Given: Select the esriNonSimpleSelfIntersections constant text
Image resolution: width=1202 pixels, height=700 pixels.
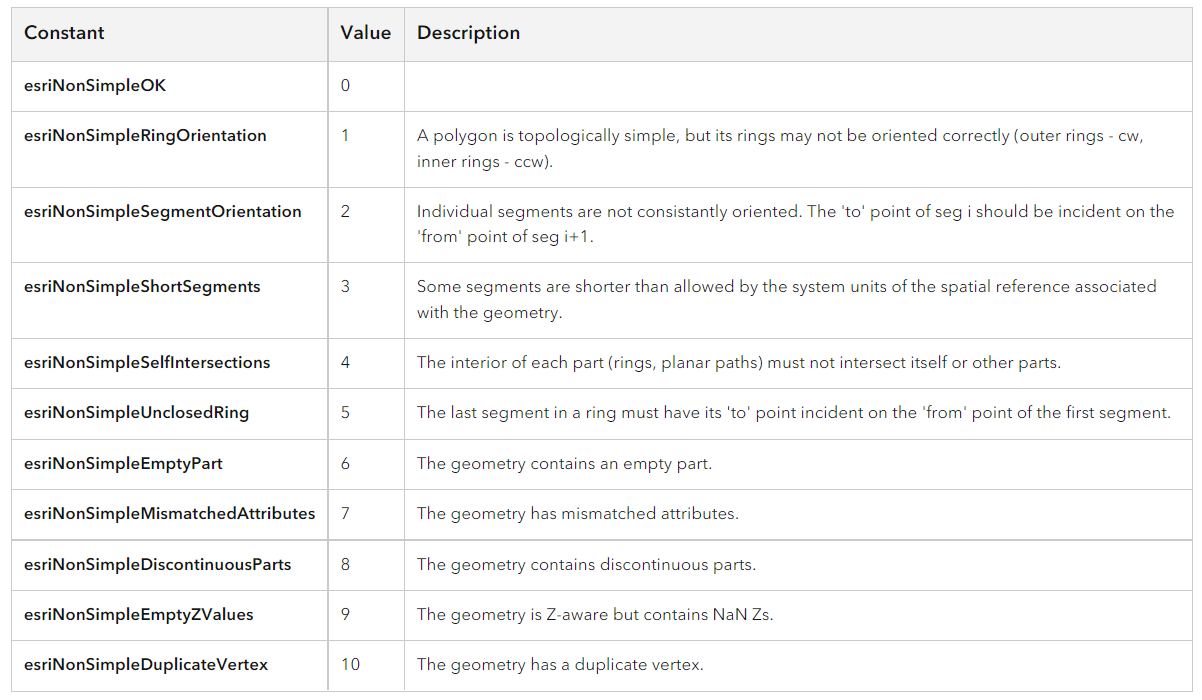Looking at the screenshot, I should [x=147, y=363].
